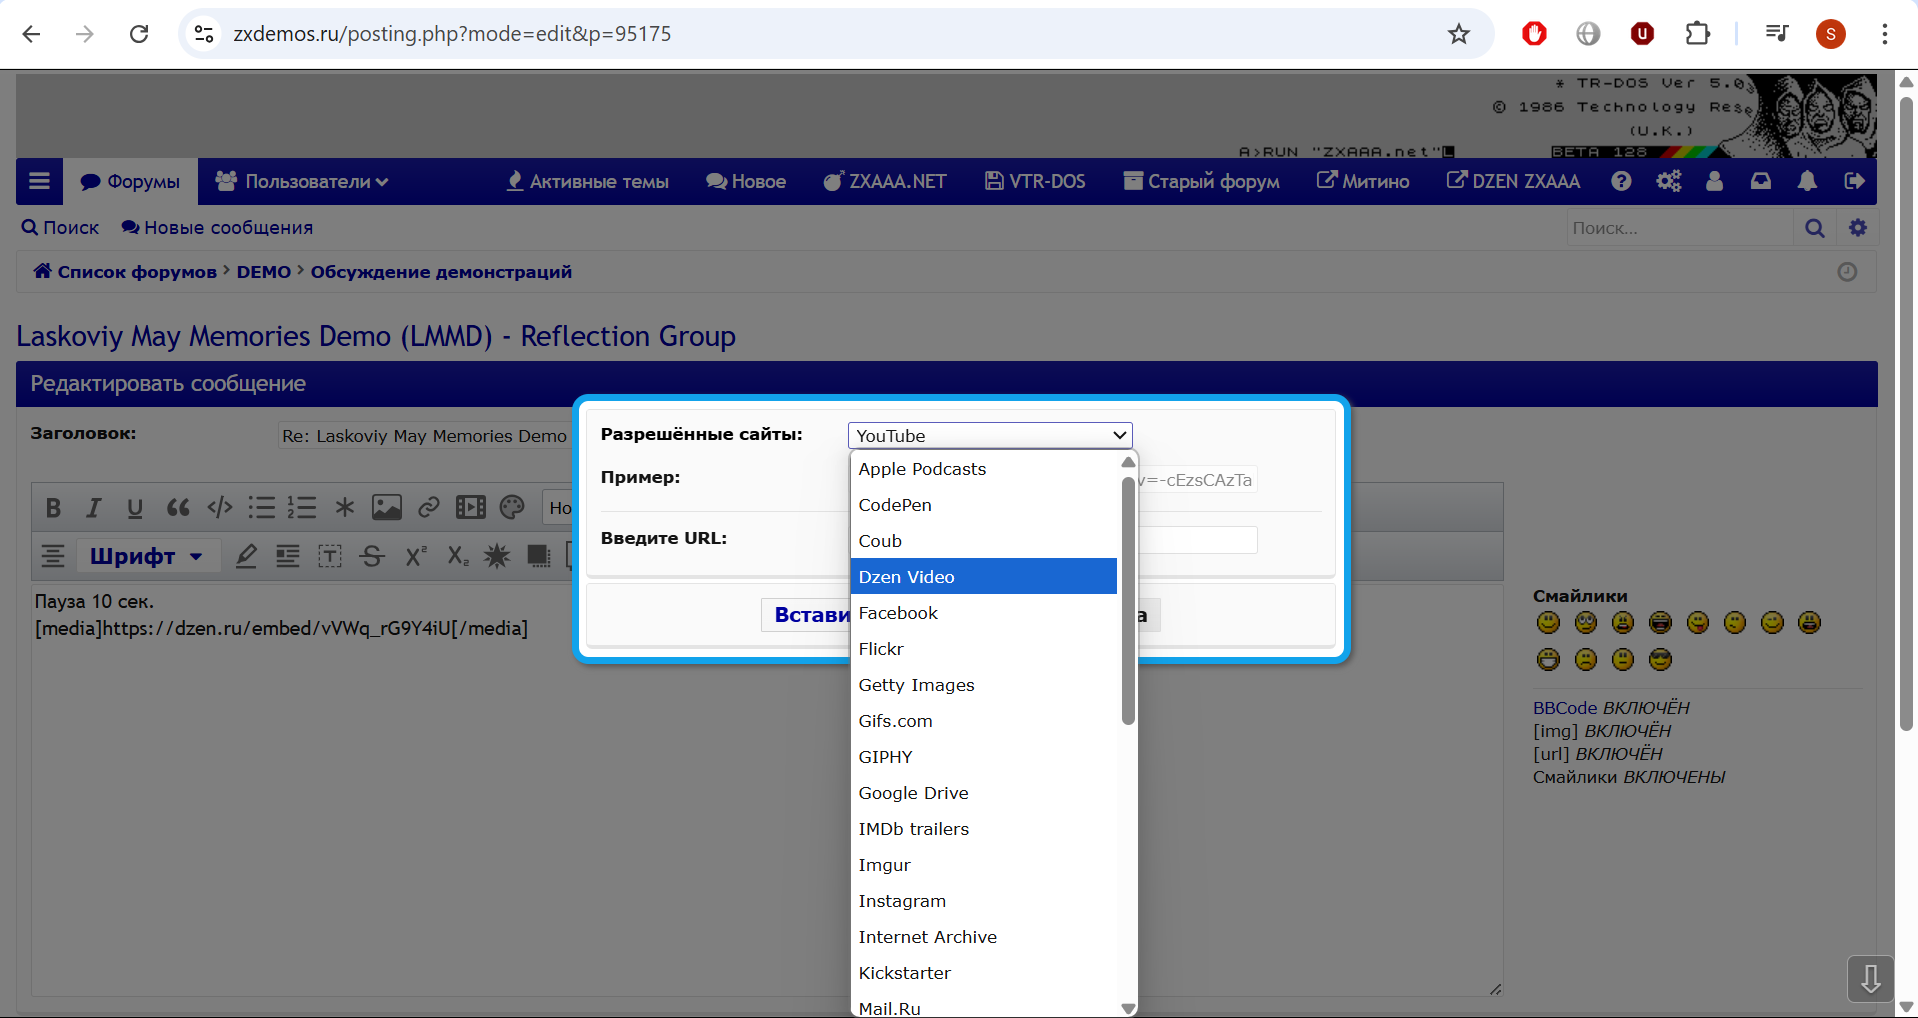Select IMDb trailers option
Screen dimensions: 1918x1018
tap(984, 829)
